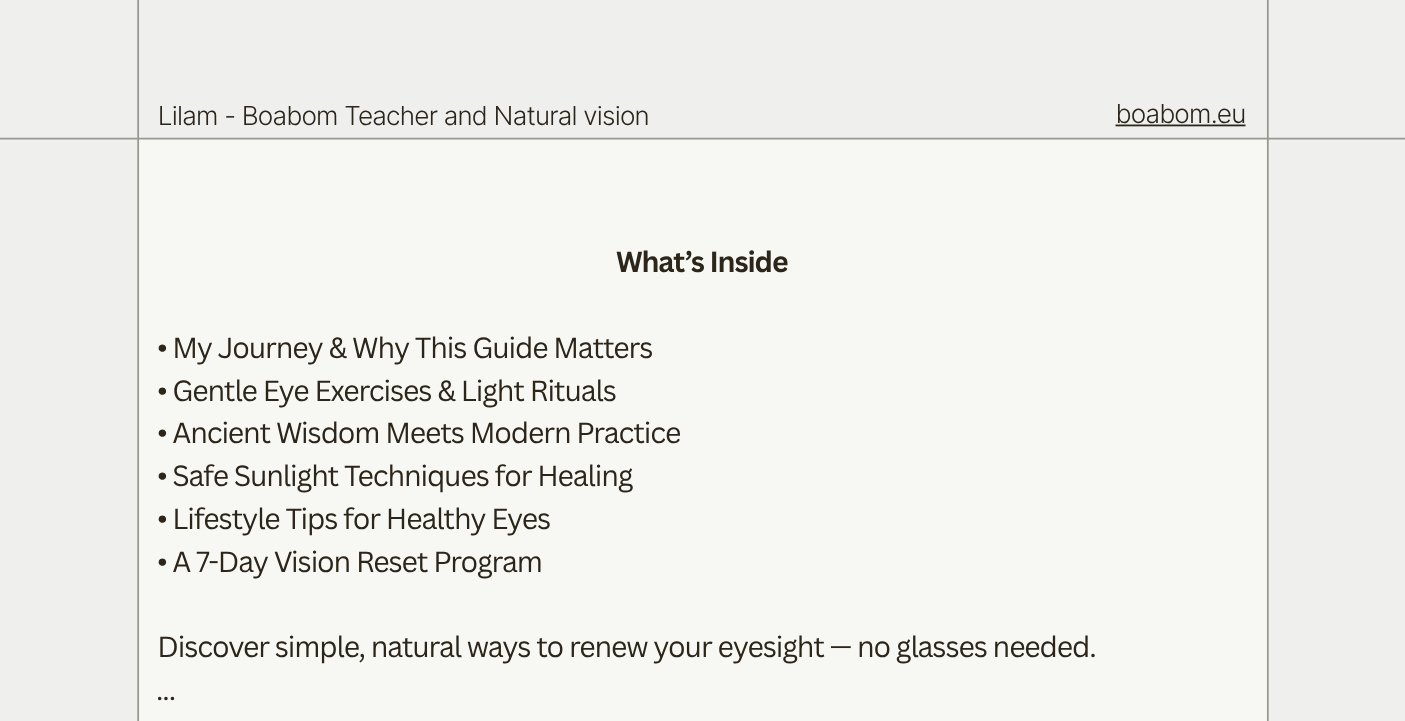Click "Ancient Wisdom Meets Modern Practice" line
The height and width of the screenshot is (721, 1405).
pos(419,433)
